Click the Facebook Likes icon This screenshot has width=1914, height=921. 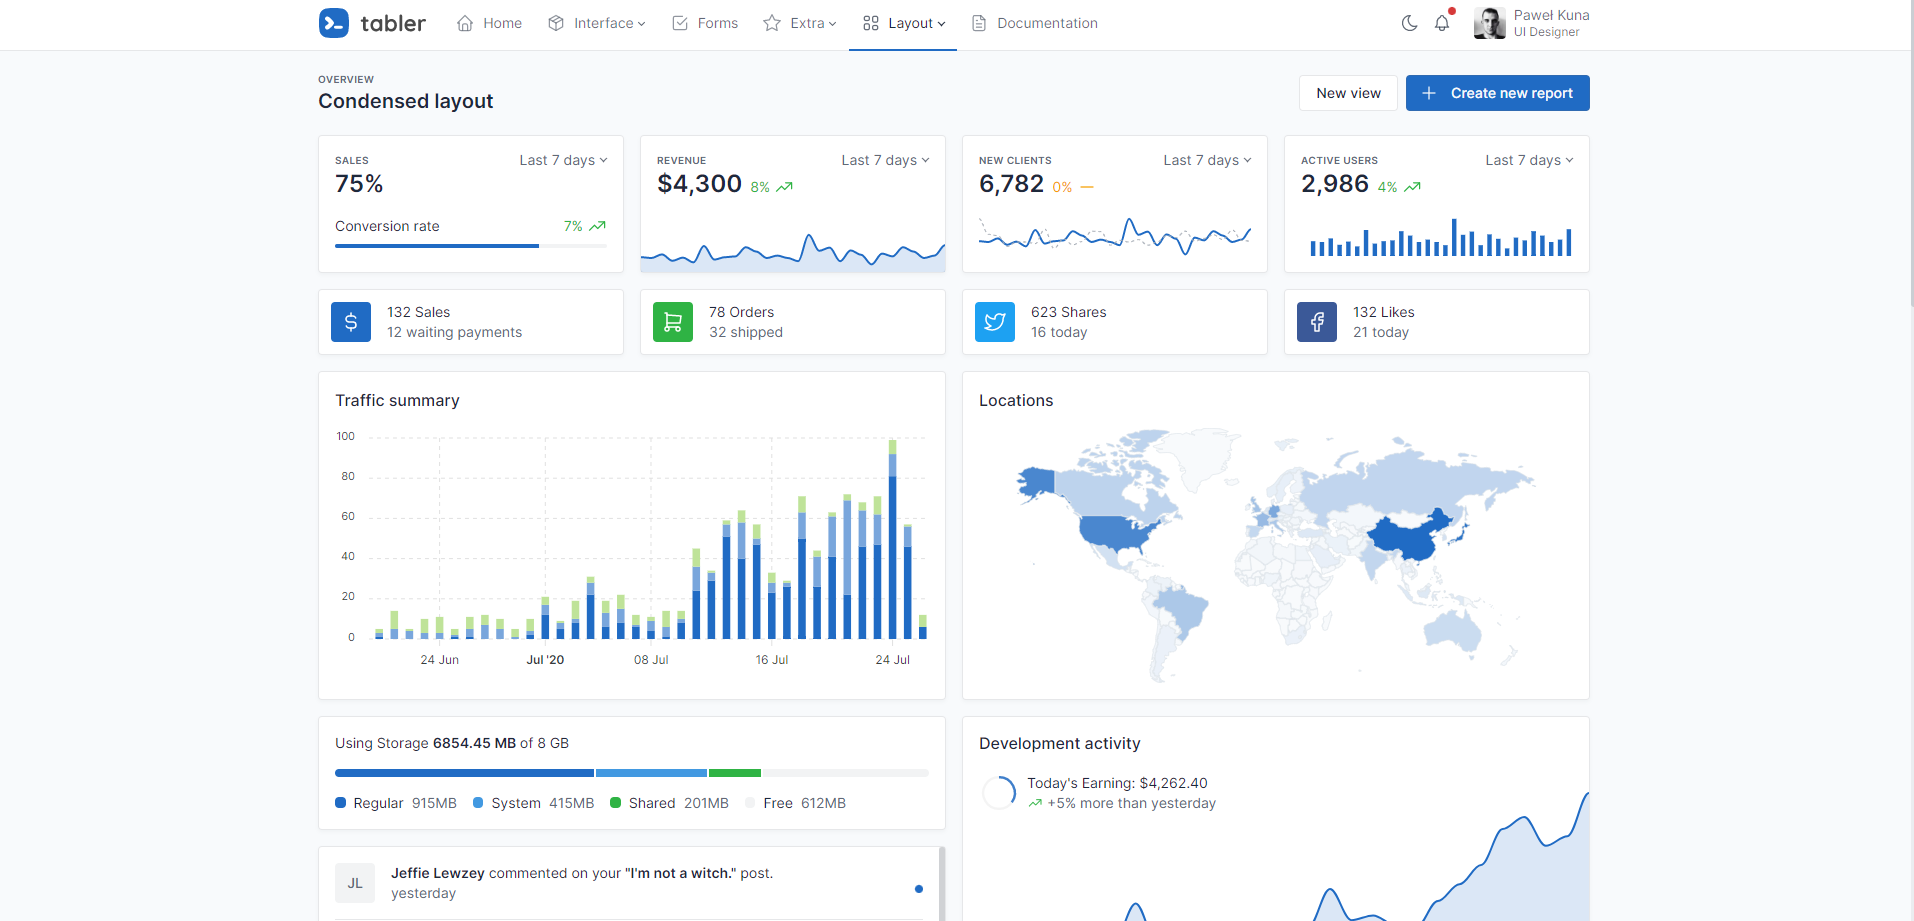(1317, 322)
